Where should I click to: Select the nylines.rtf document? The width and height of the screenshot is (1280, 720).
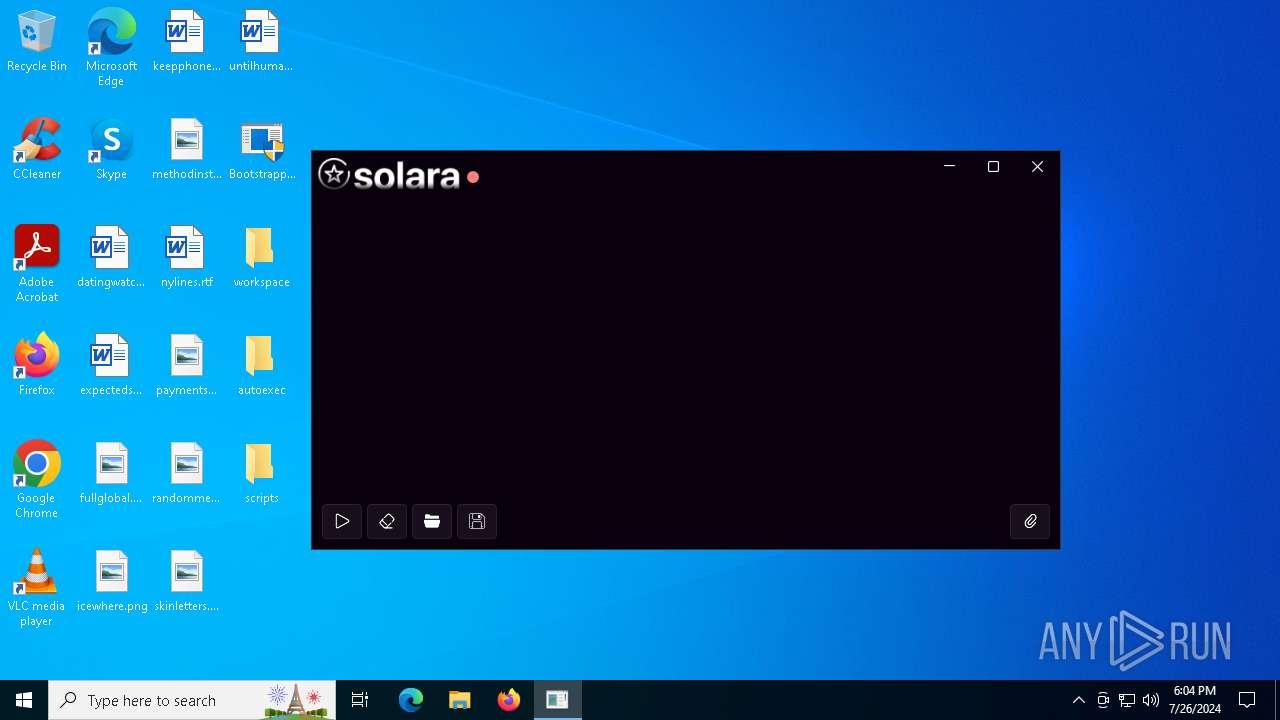pyautogui.click(x=186, y=258)
